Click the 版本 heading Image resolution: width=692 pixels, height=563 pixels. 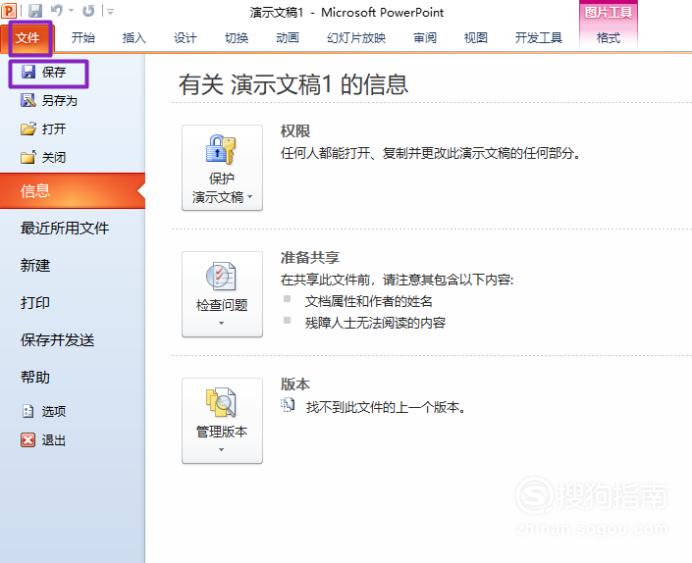[x=295, y=384]
